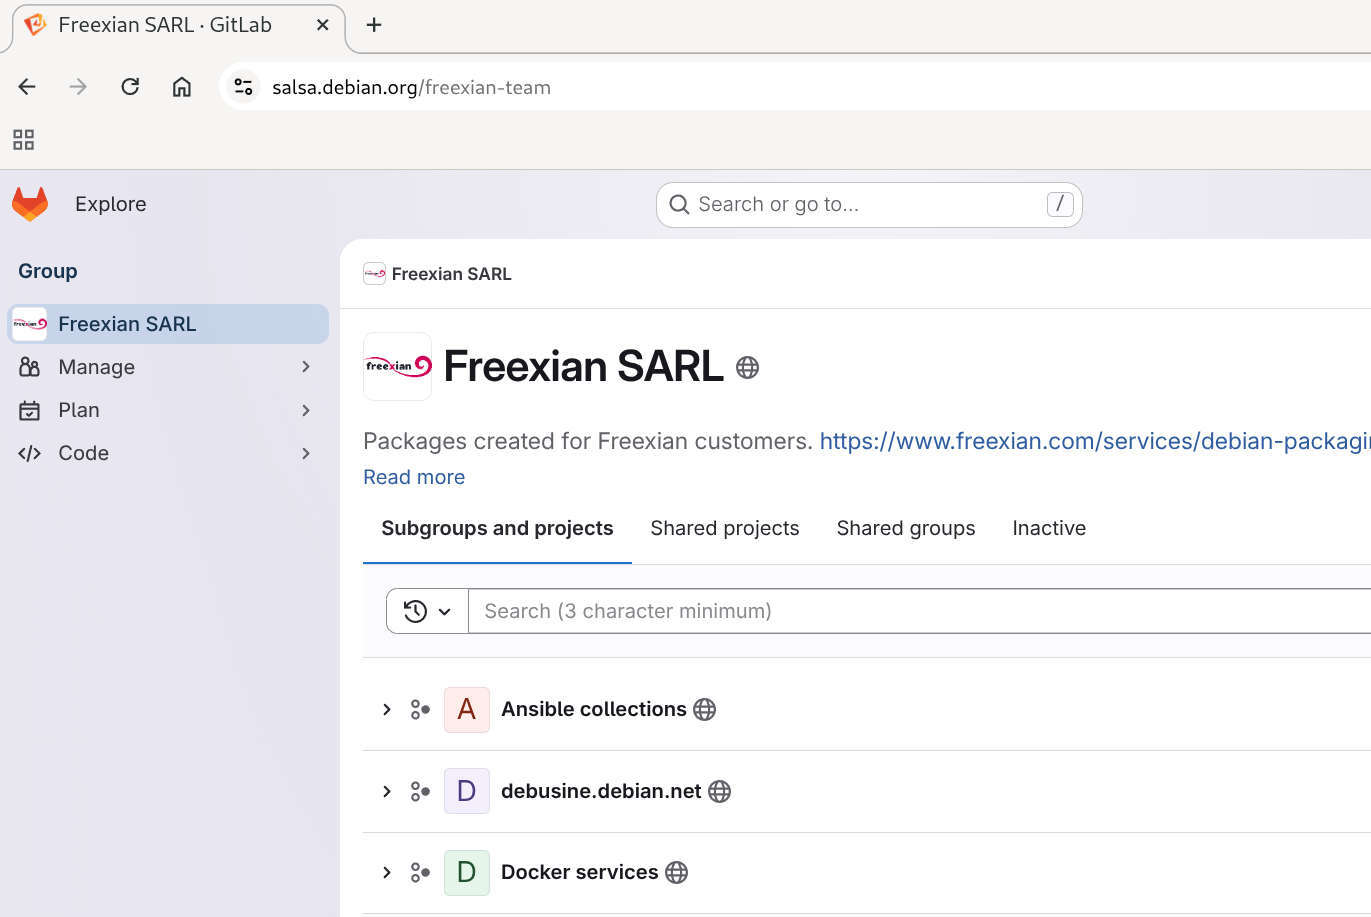Click the D avatar of Docker services
1371x917 pixels.
pos(466,872)
